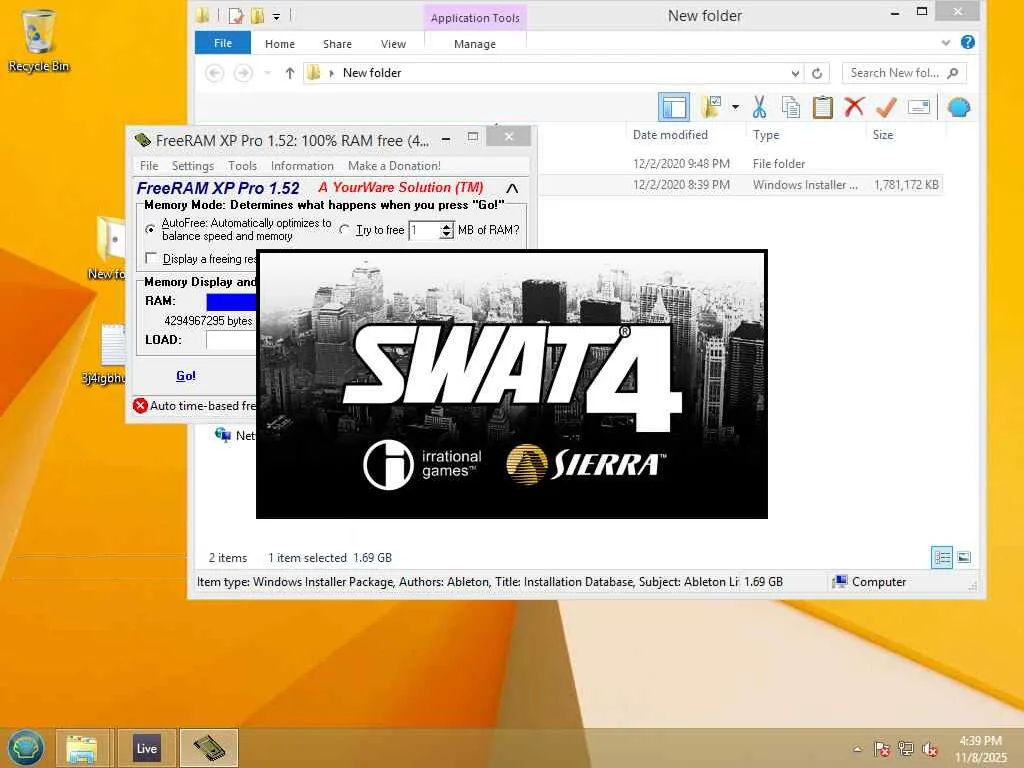Expand the ribbon with the chevron arrow
Viewport: 1024px width, 768px height.
pos(946,43)
